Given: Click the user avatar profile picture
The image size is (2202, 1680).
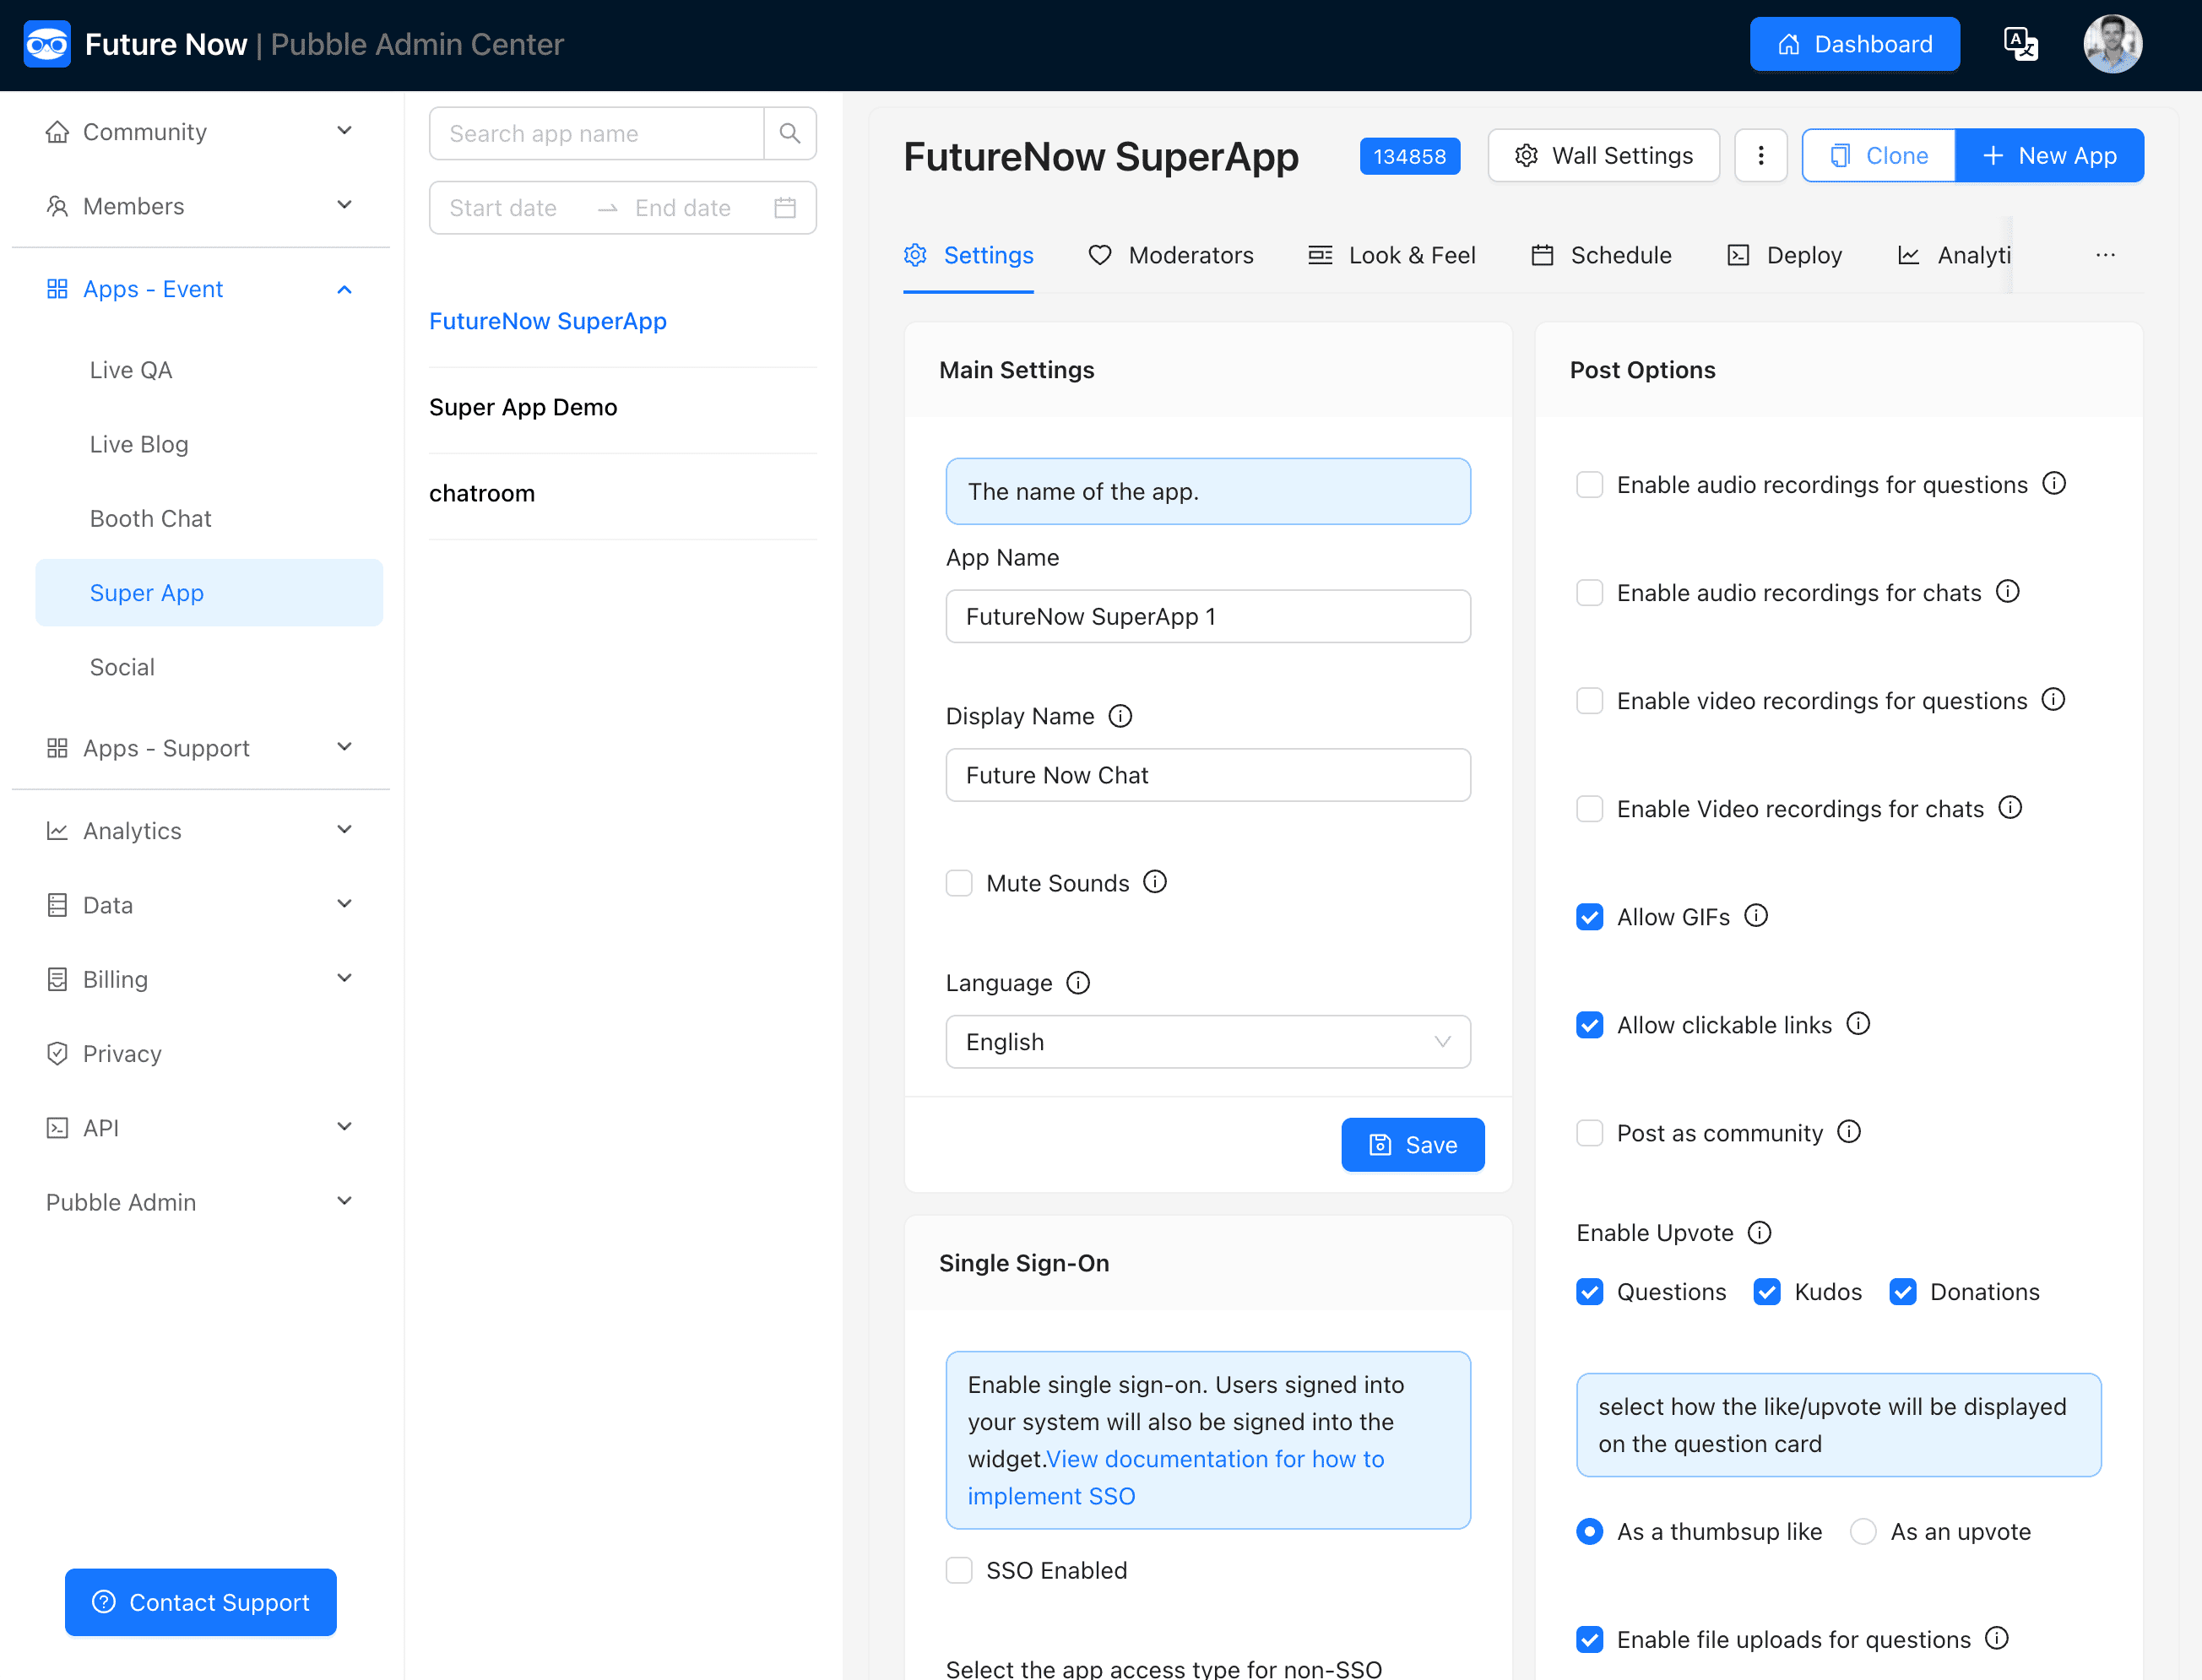Looking at the screenshot, I should [x=2112, y=44].
